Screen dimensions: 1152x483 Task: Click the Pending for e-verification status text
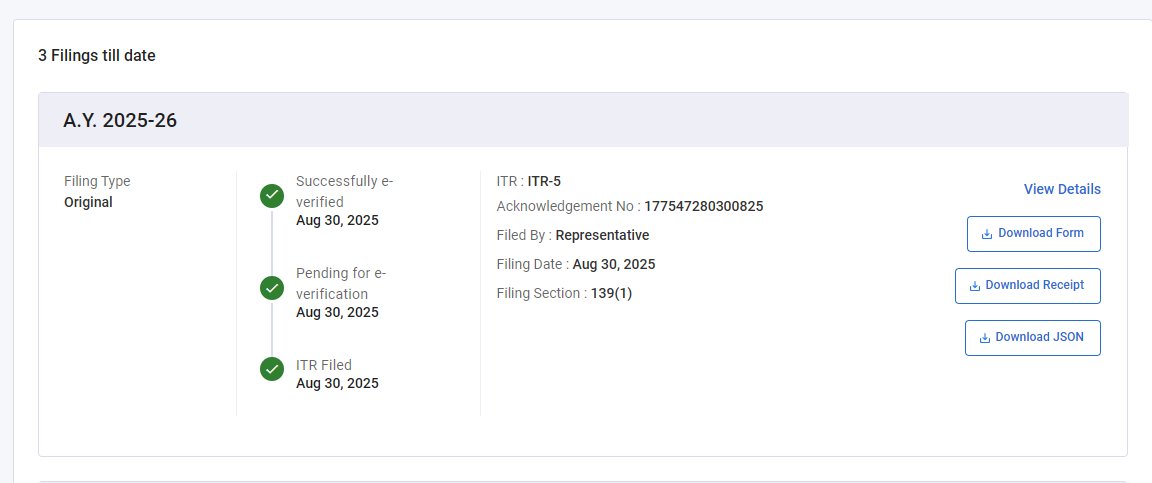pos(341,284)
